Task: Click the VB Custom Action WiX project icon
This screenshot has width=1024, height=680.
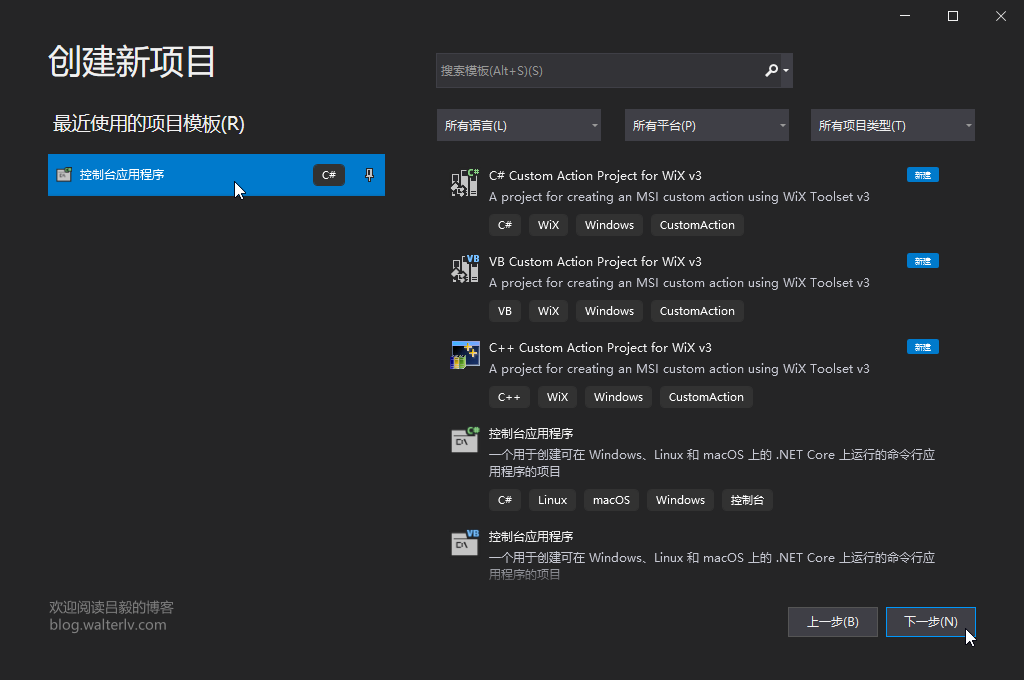Action: 465,269
